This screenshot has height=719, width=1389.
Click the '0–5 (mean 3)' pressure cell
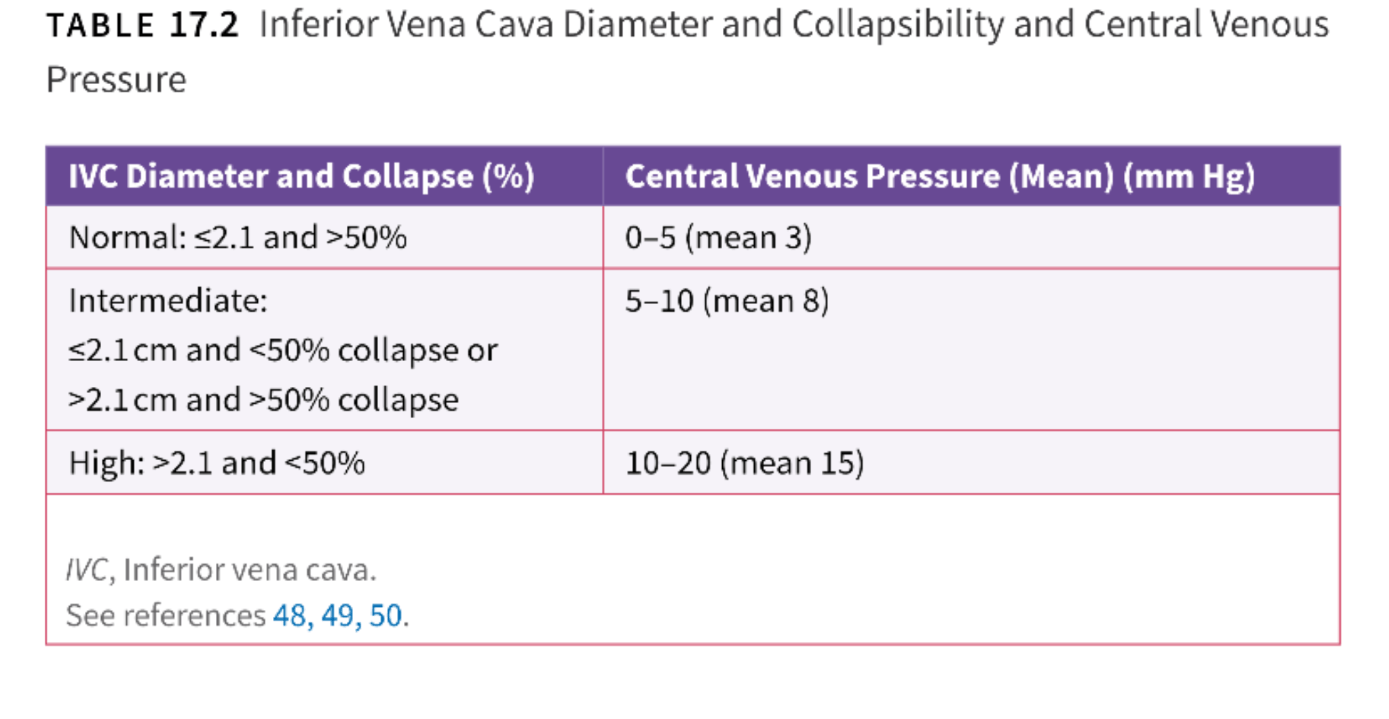tap(718, 238)
